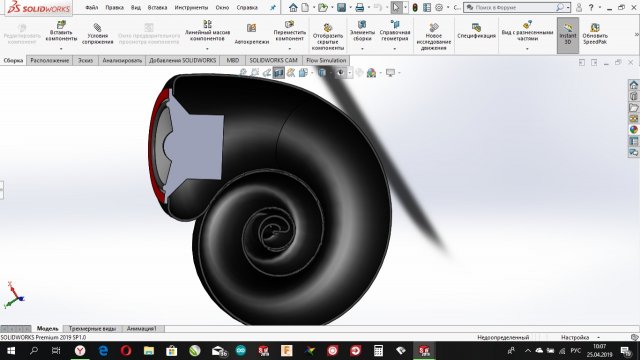Create a new document icon

tap(305, 7)
